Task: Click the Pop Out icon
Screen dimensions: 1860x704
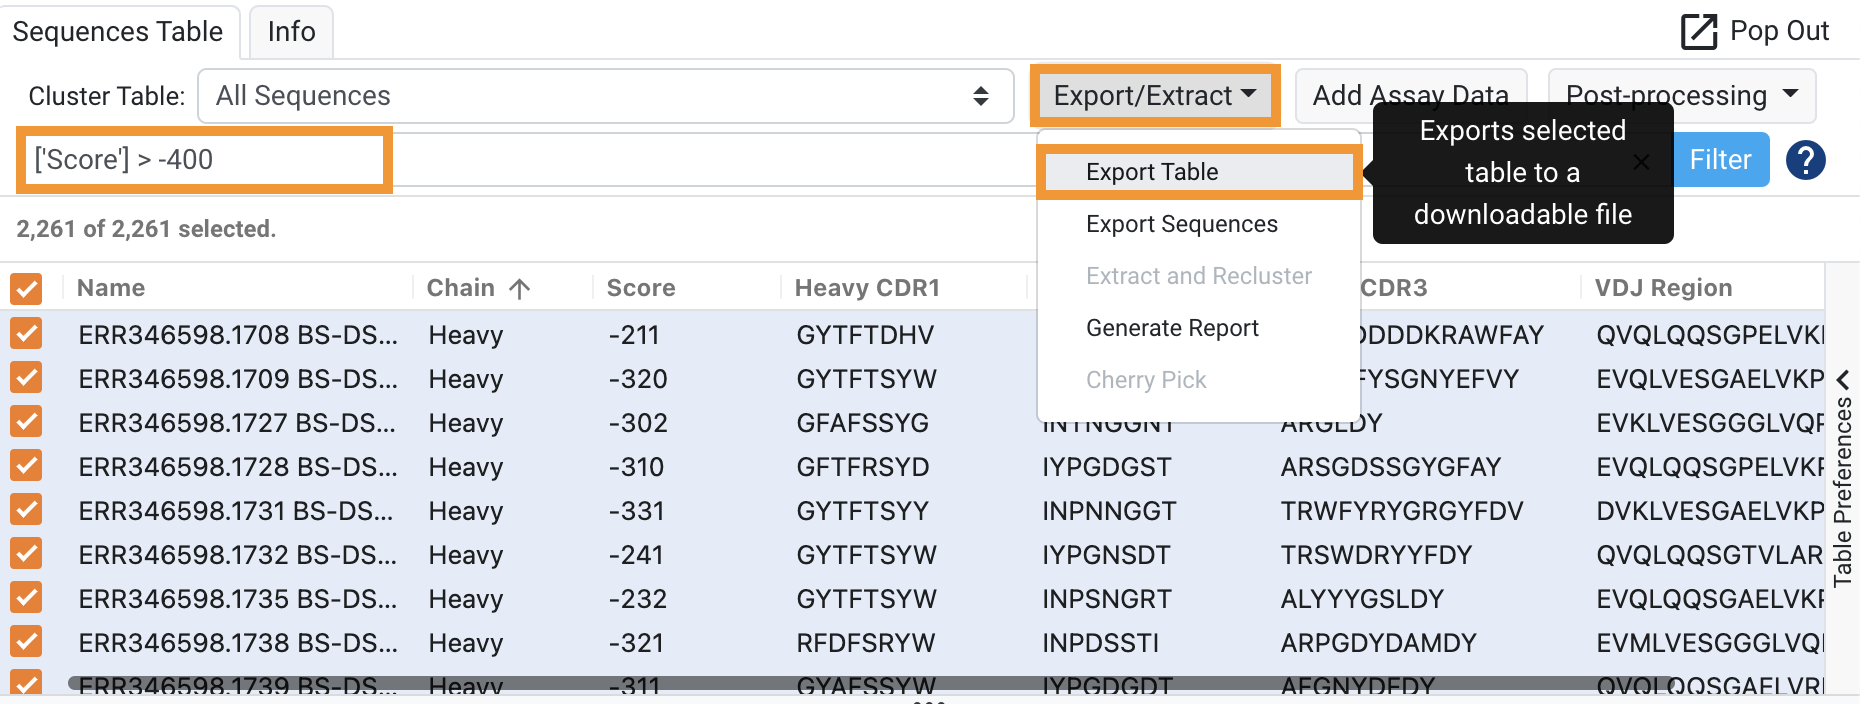Action: coord(1698,32)
